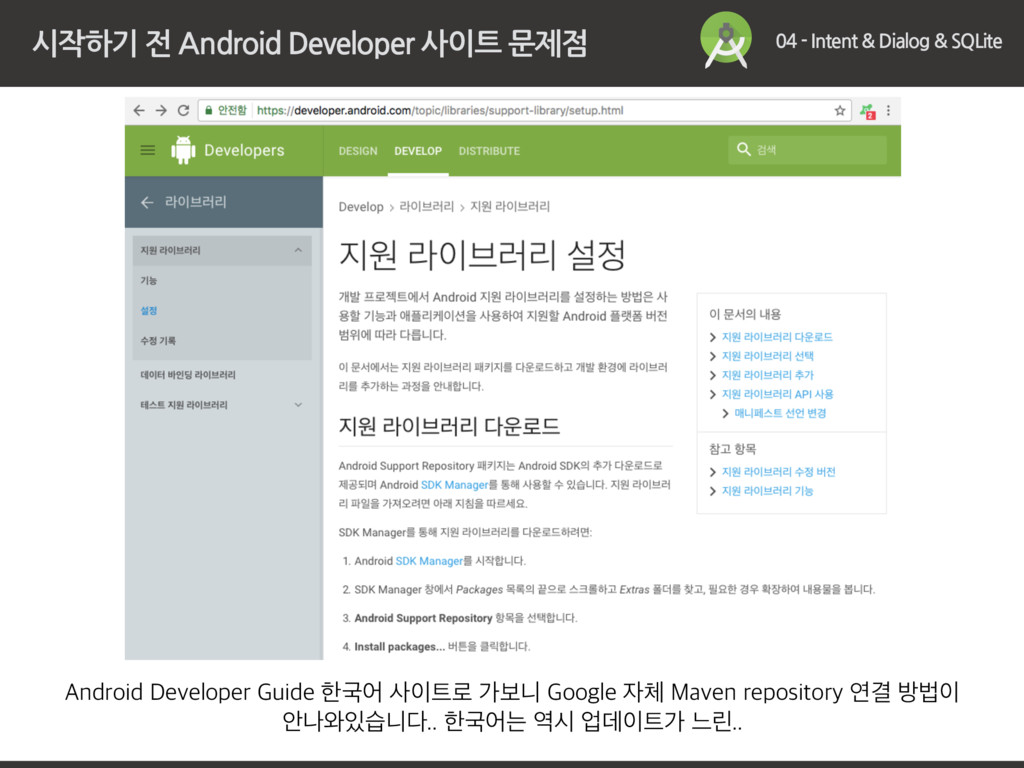Screen dimensions: 1024x768
Task: Collapse the 지원 라이브러리 sidebar section
Action: tap(298, 250)
